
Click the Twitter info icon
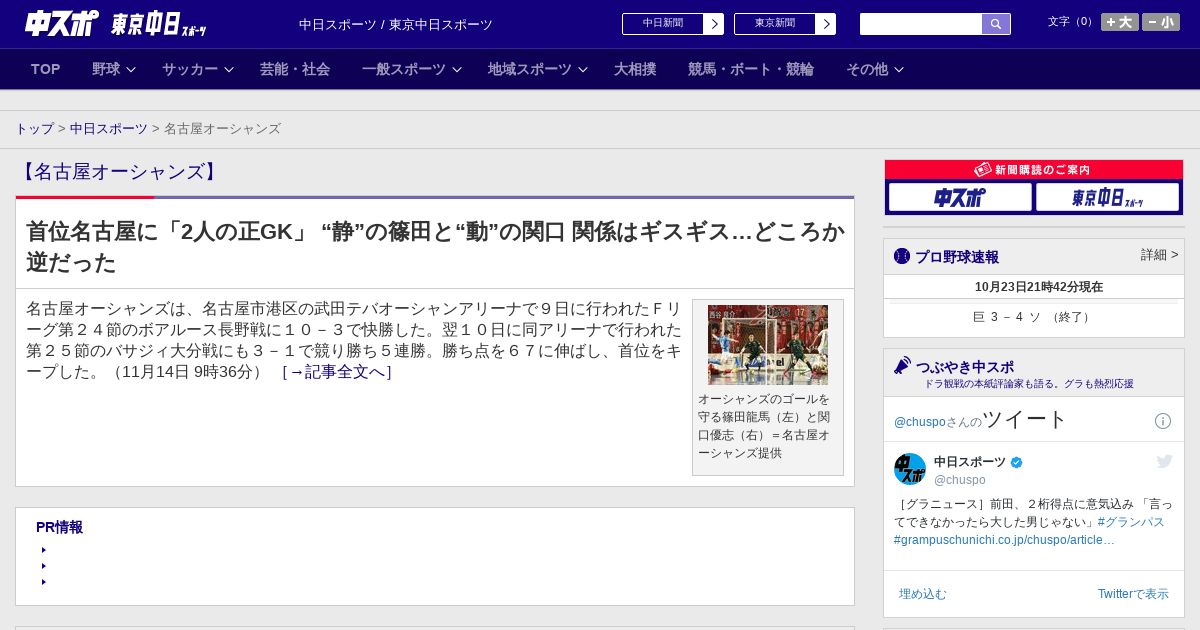[1163, 421]
